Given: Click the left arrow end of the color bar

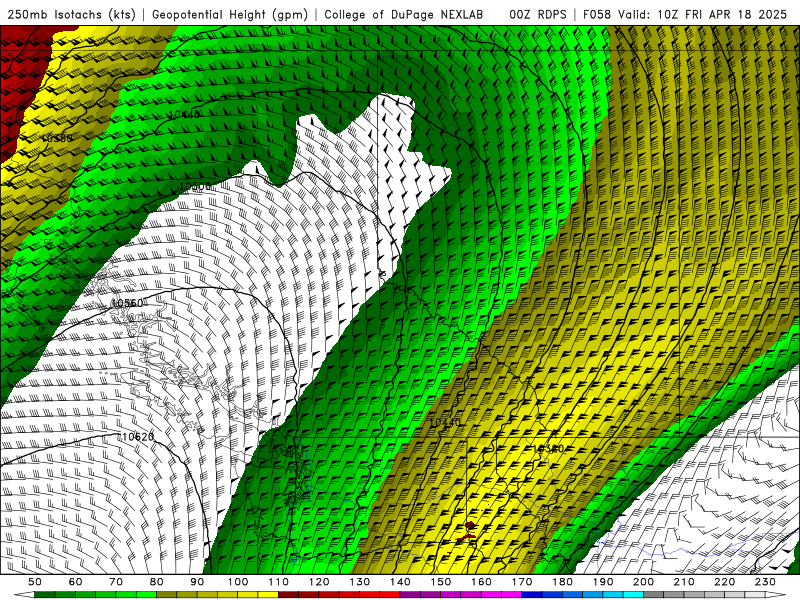Looking at the screenshot, I should 23,595.
